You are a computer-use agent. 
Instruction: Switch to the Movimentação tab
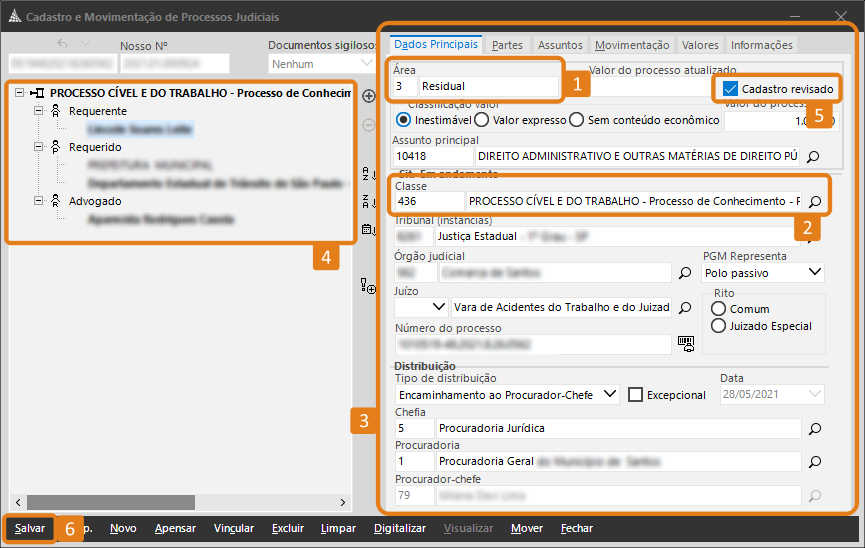[x=631, y=45]
